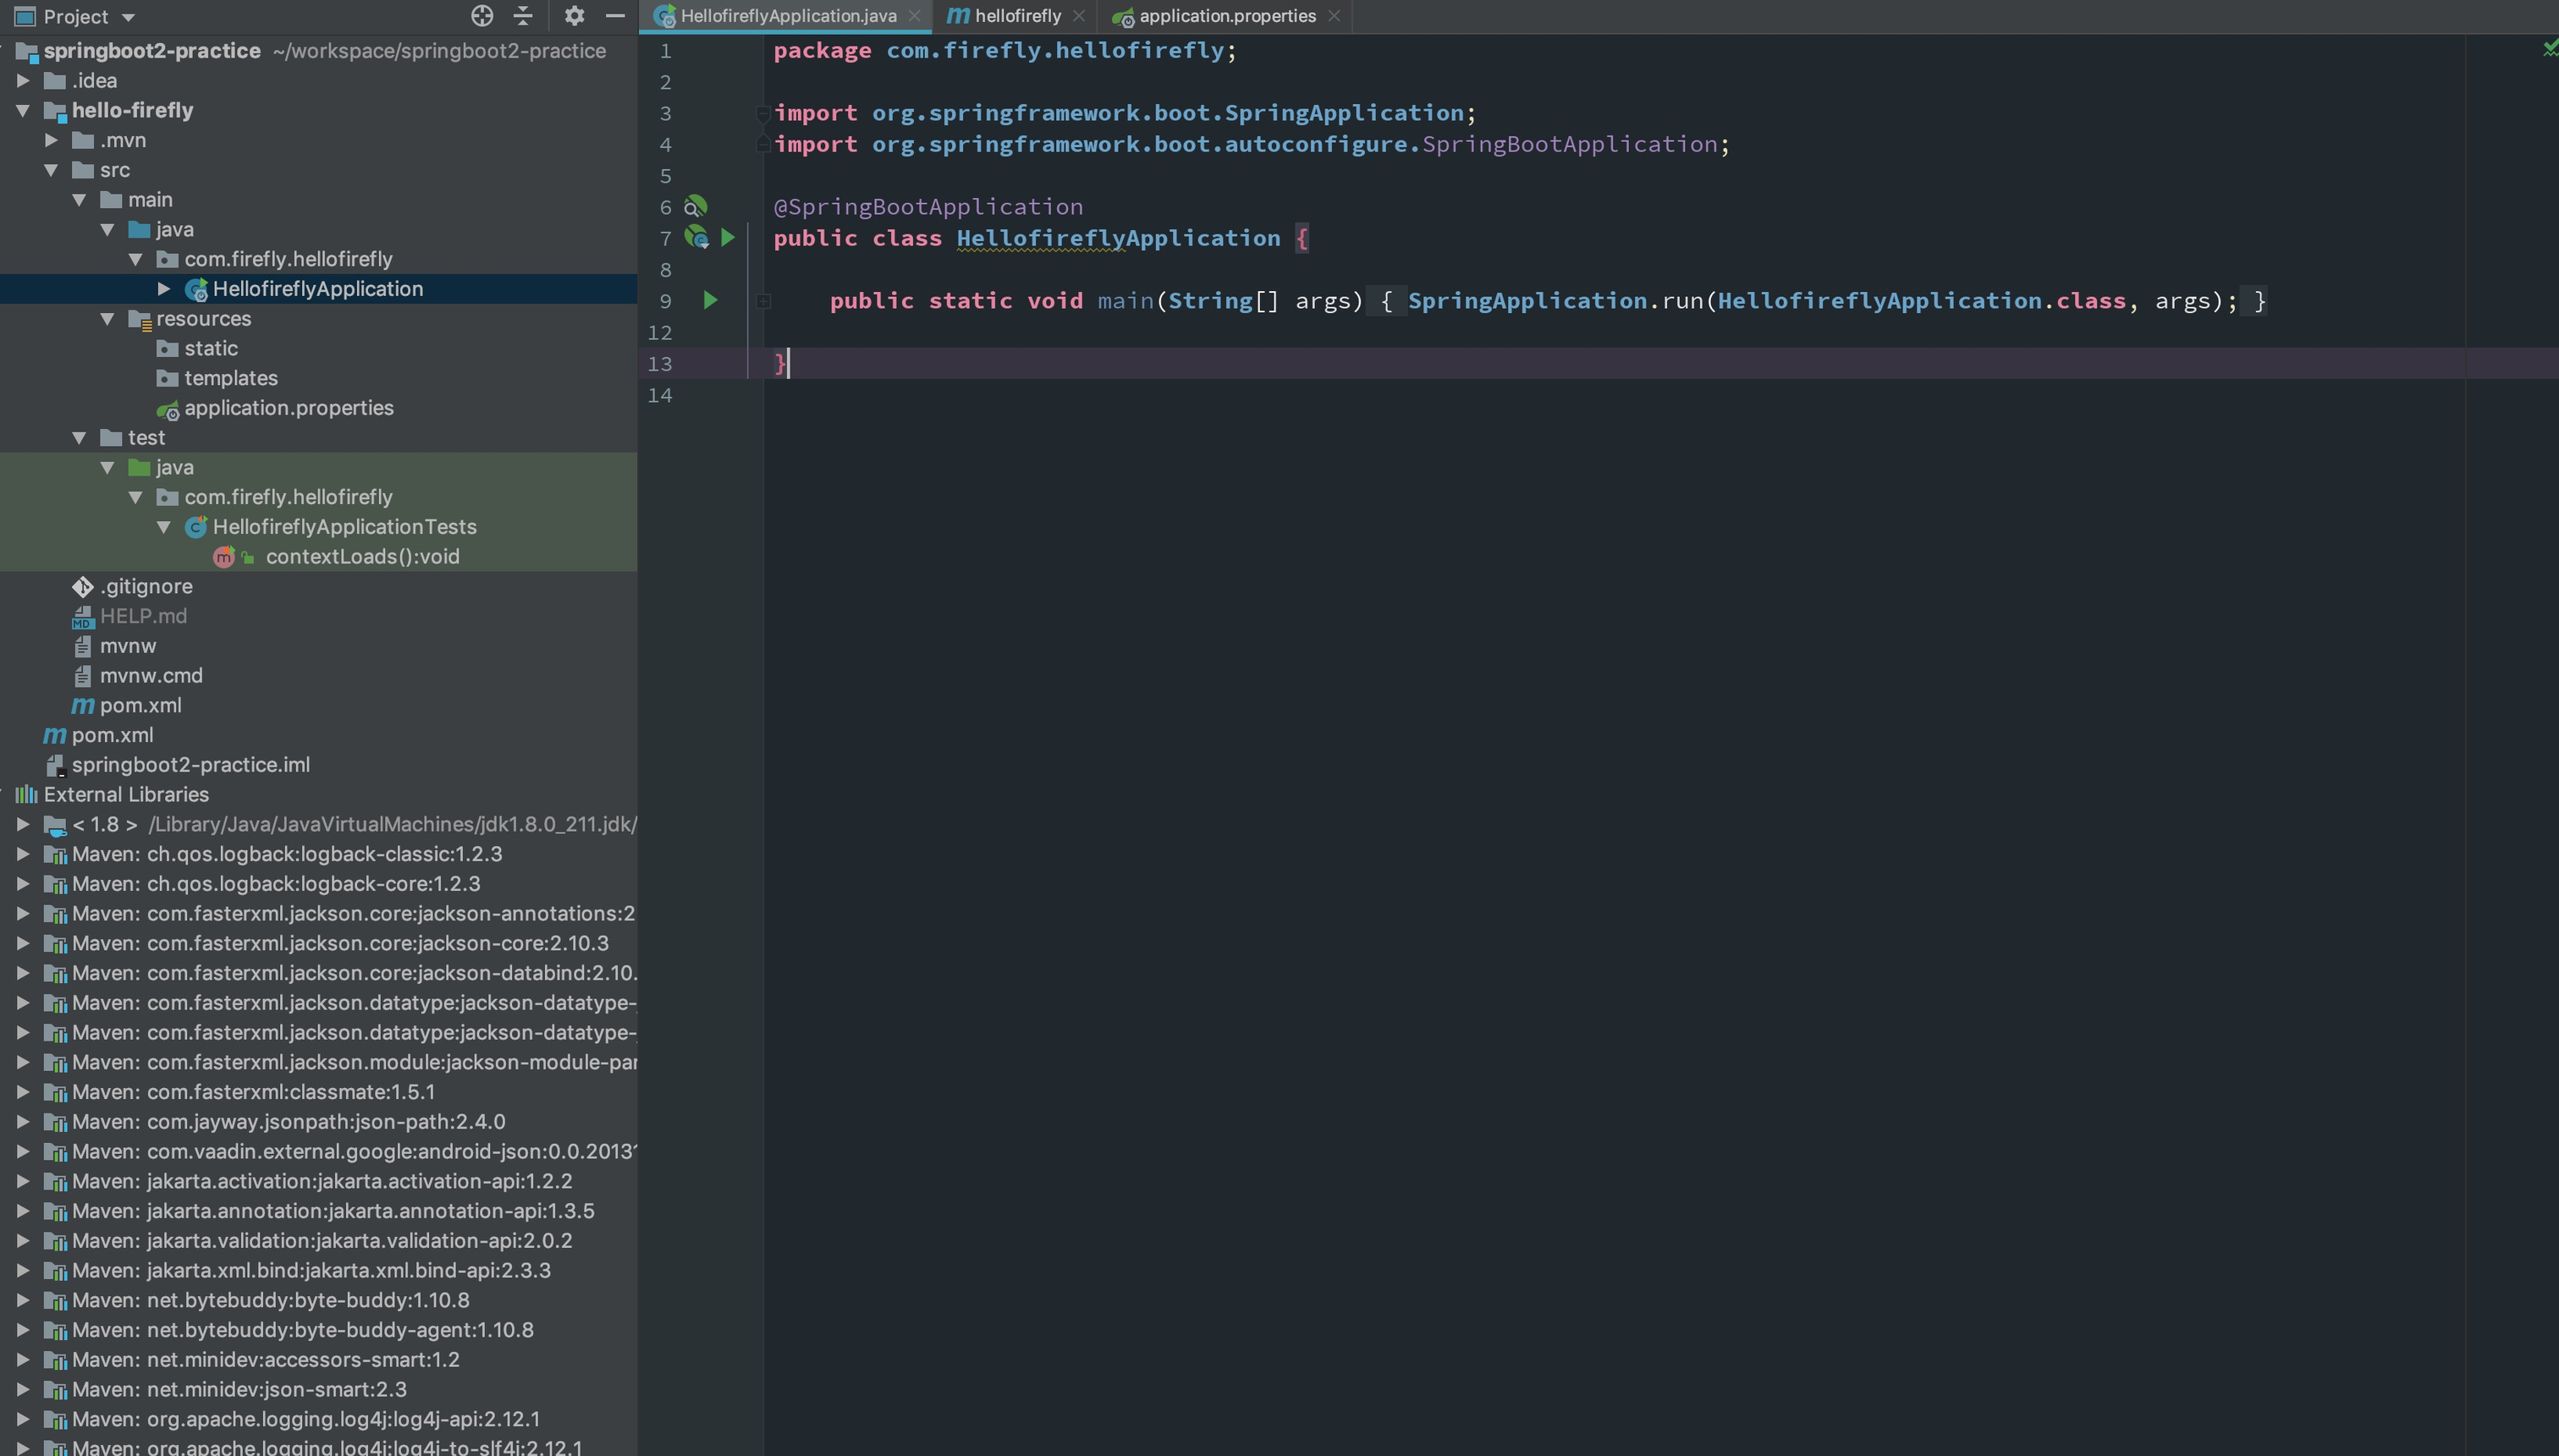
Task: Expand the .idea folder
Action: (23, 81)
